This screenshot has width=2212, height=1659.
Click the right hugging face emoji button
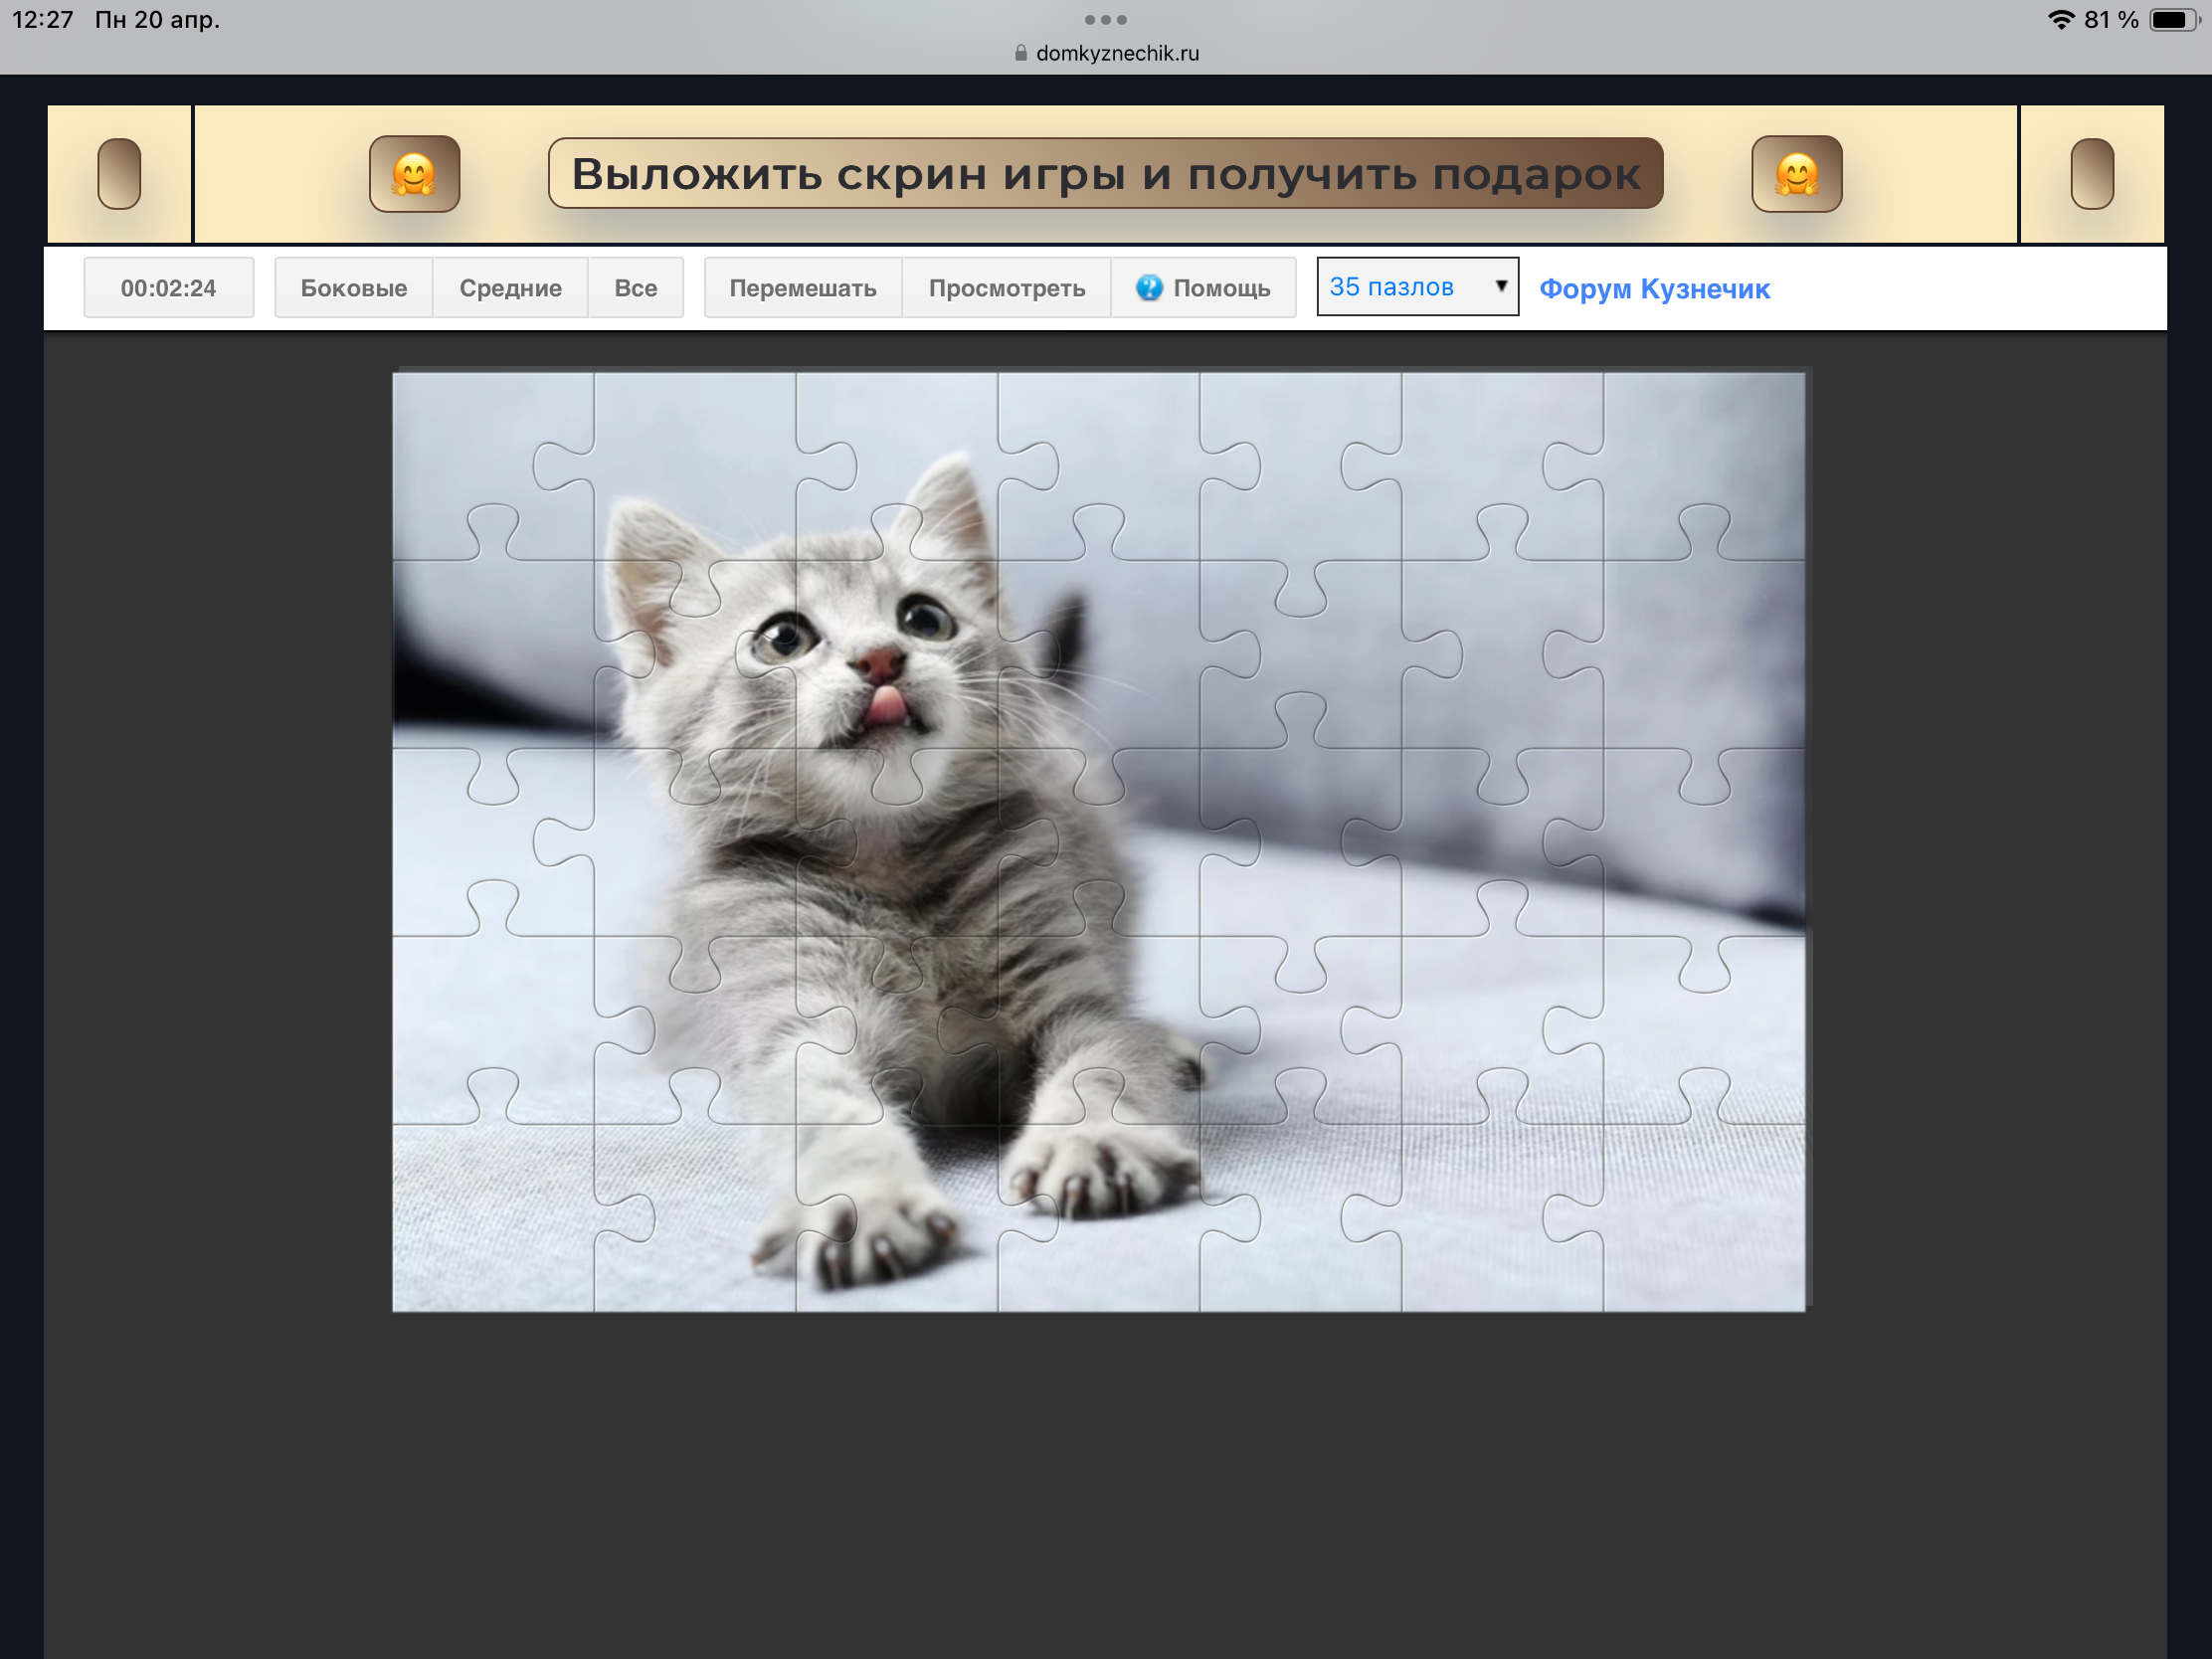1796,174
